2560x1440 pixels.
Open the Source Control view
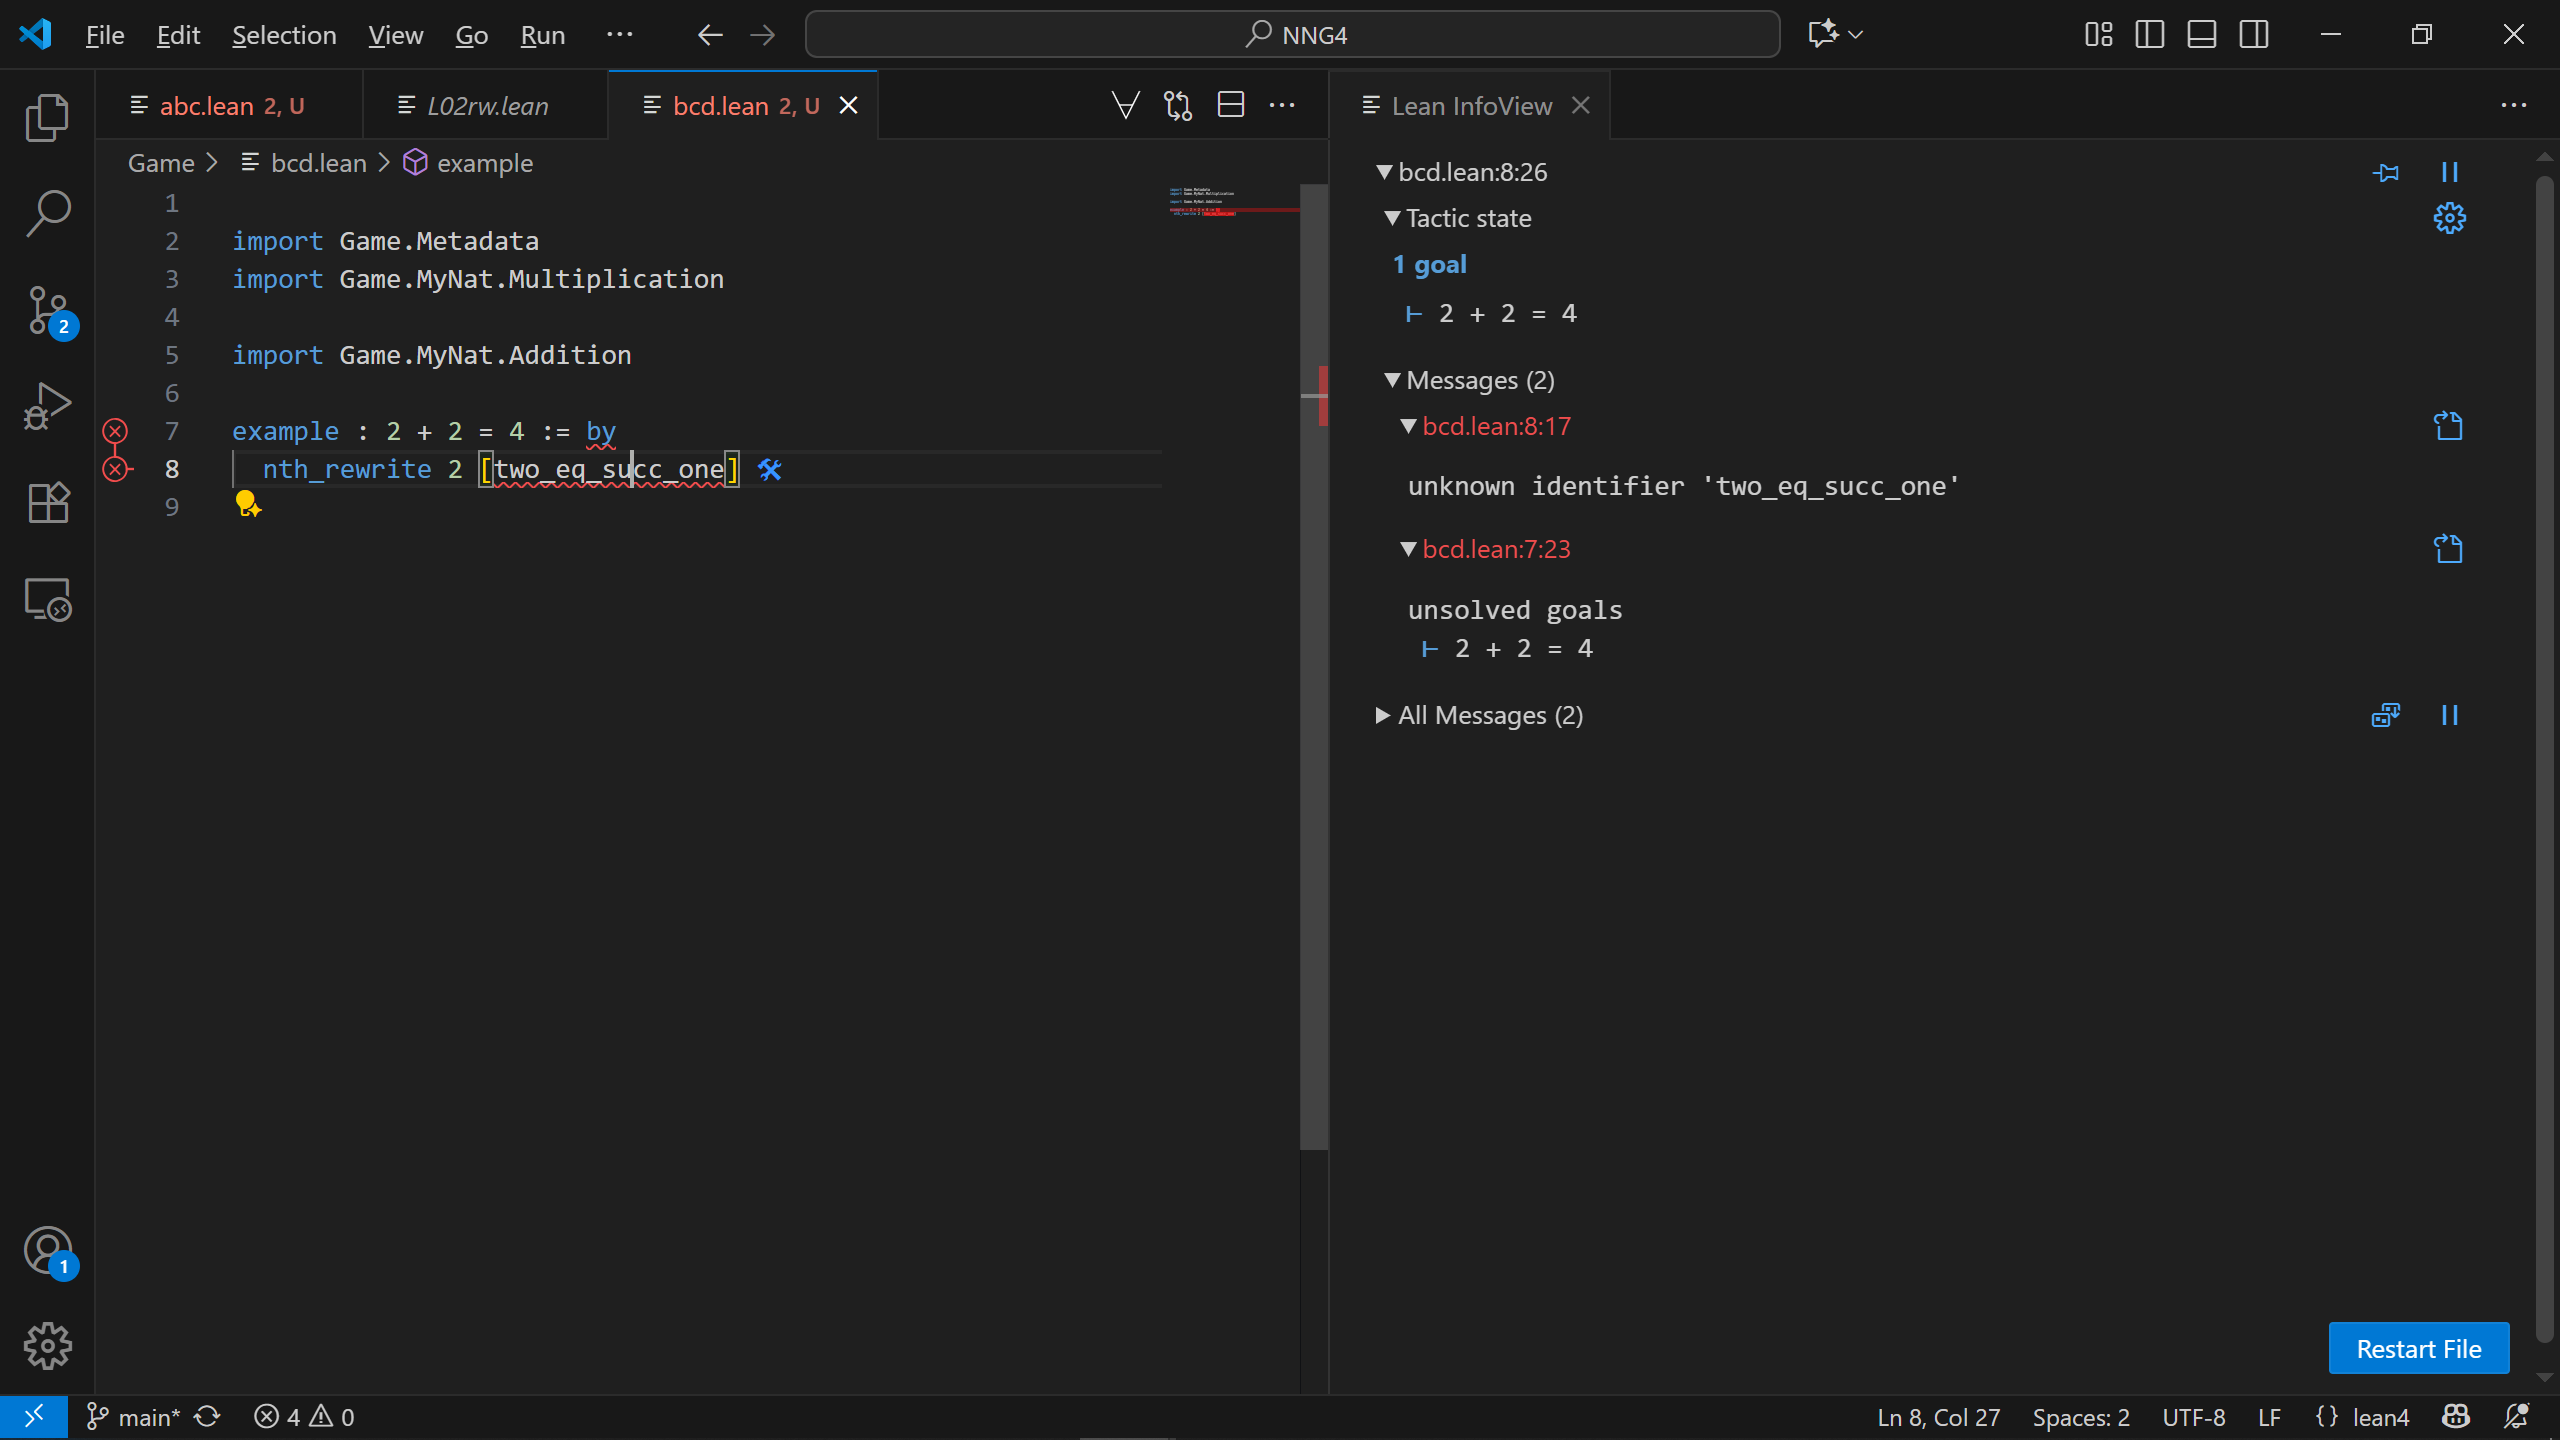(47, 310)
